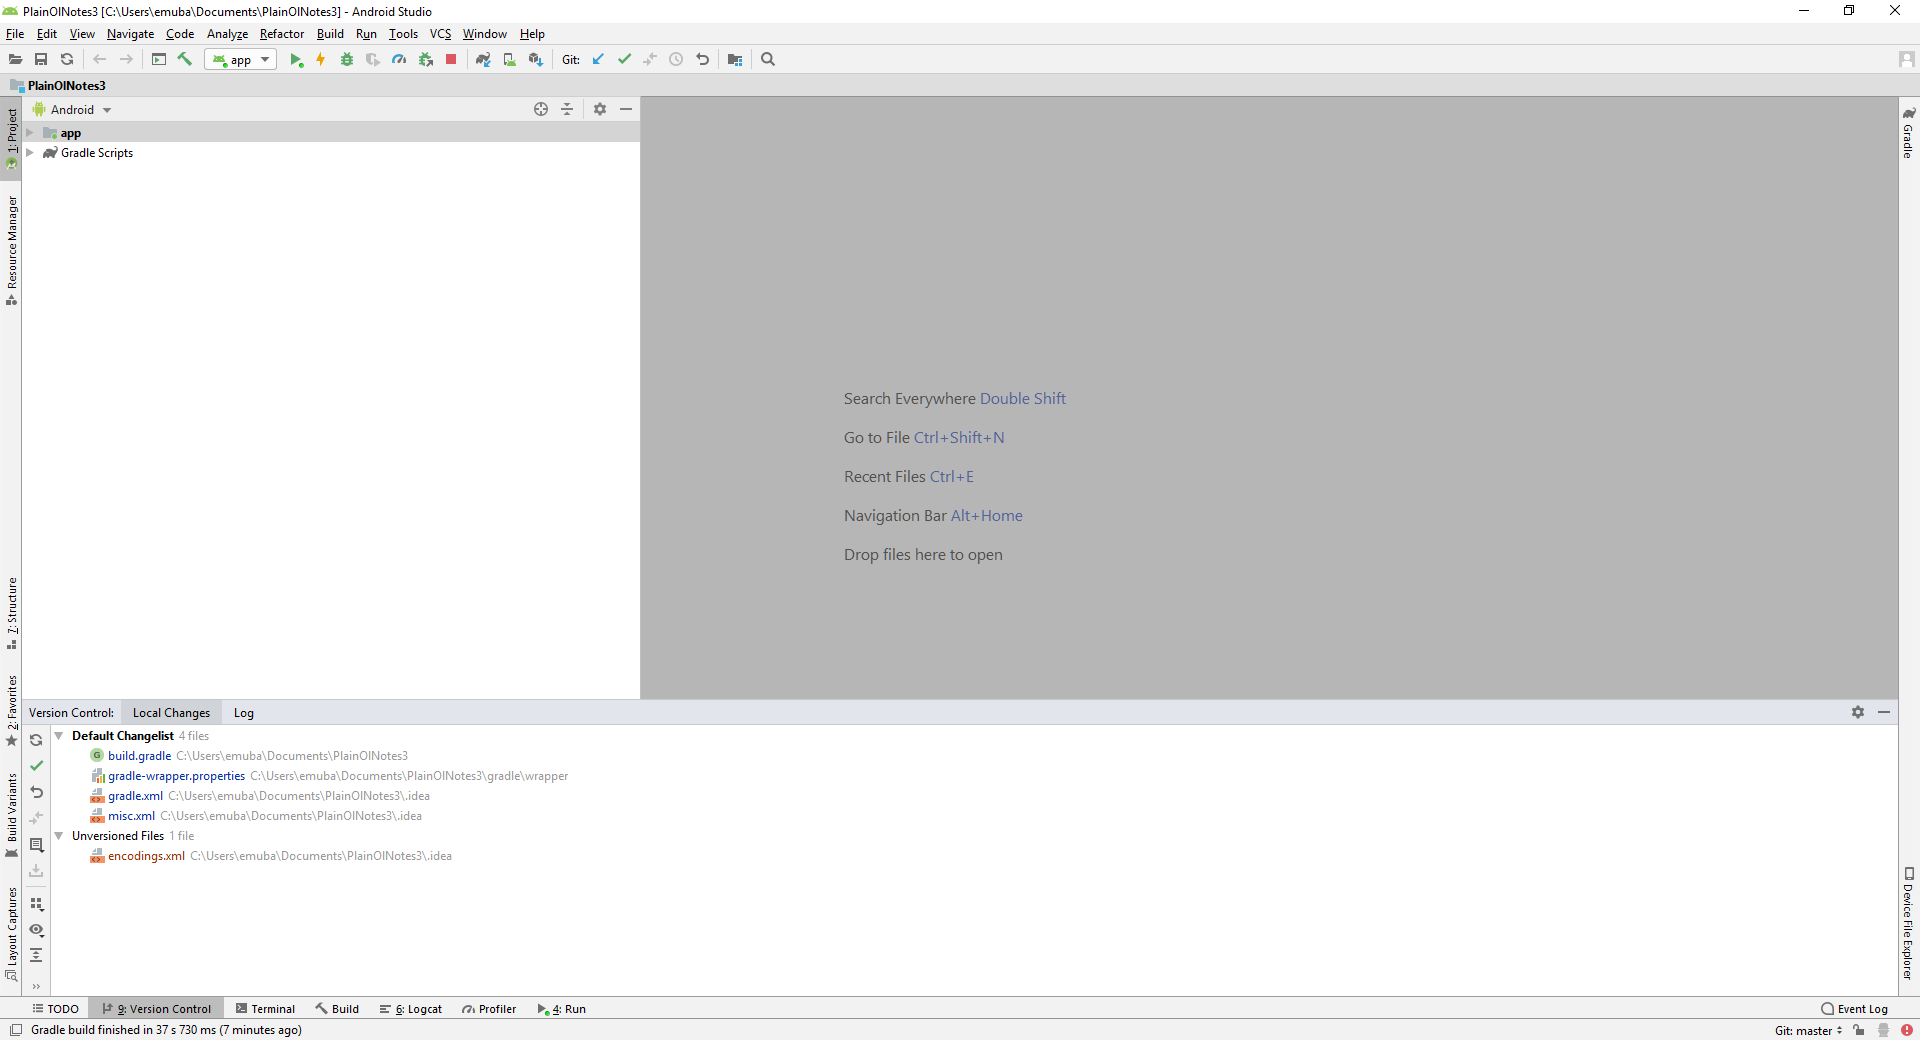
Task: Click the locate/scroll from source target icon
Action: pyautogui.click(x=541, y=109)
